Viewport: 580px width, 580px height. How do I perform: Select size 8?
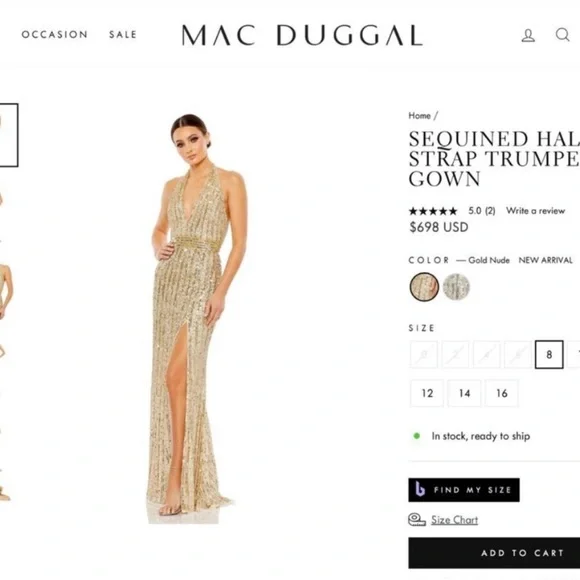coord(549,354)
